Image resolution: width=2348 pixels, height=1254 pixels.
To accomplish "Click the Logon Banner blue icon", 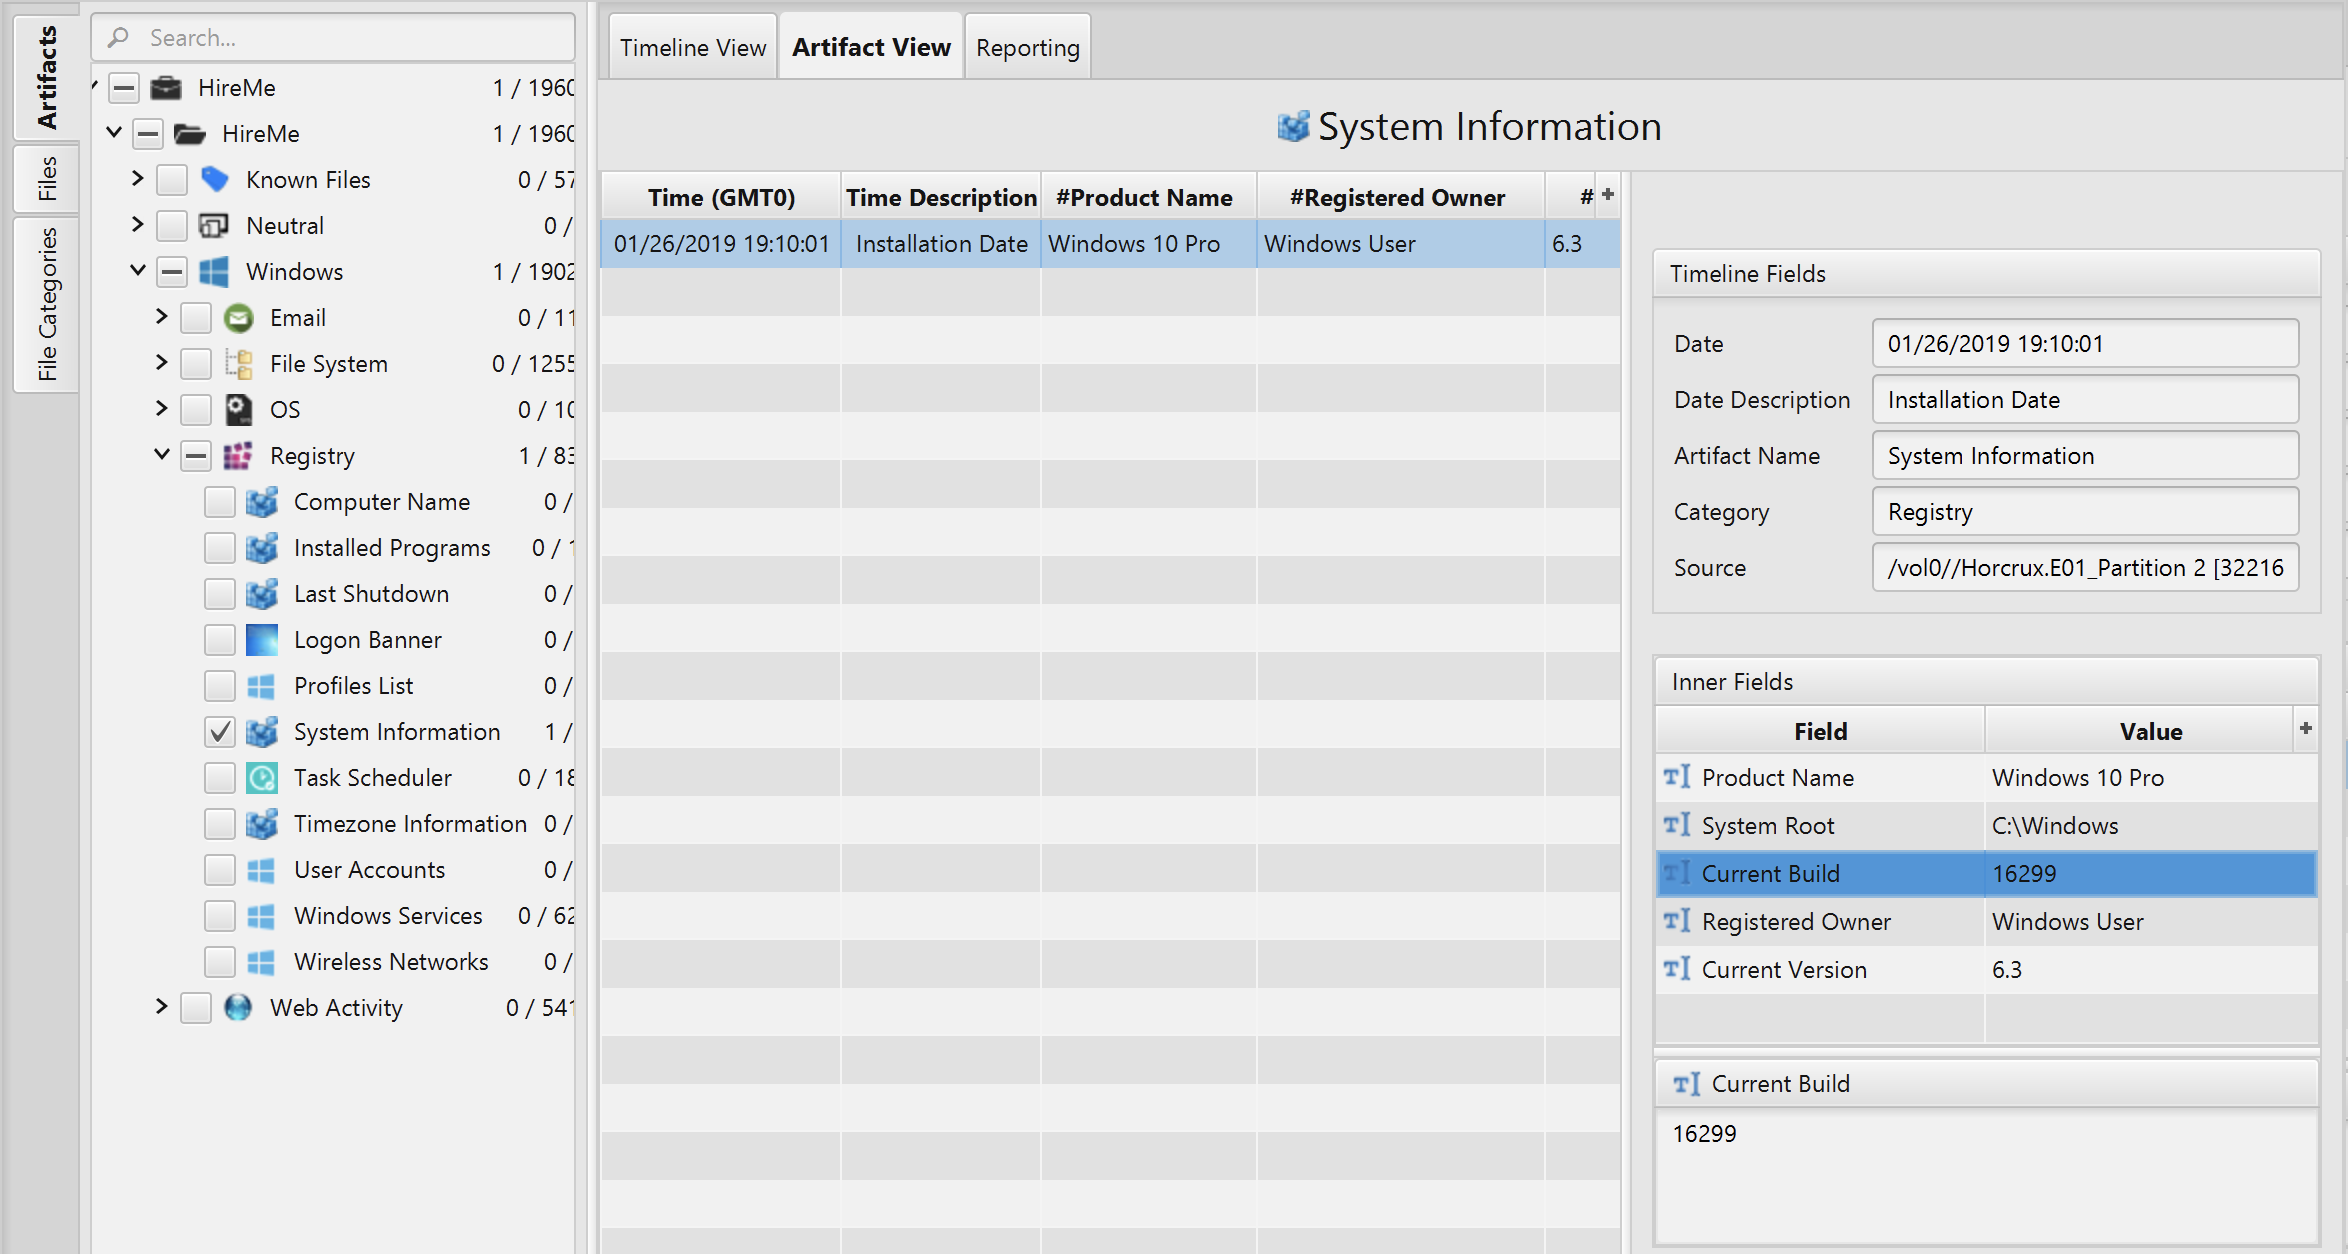I will (x=262, y=640).
